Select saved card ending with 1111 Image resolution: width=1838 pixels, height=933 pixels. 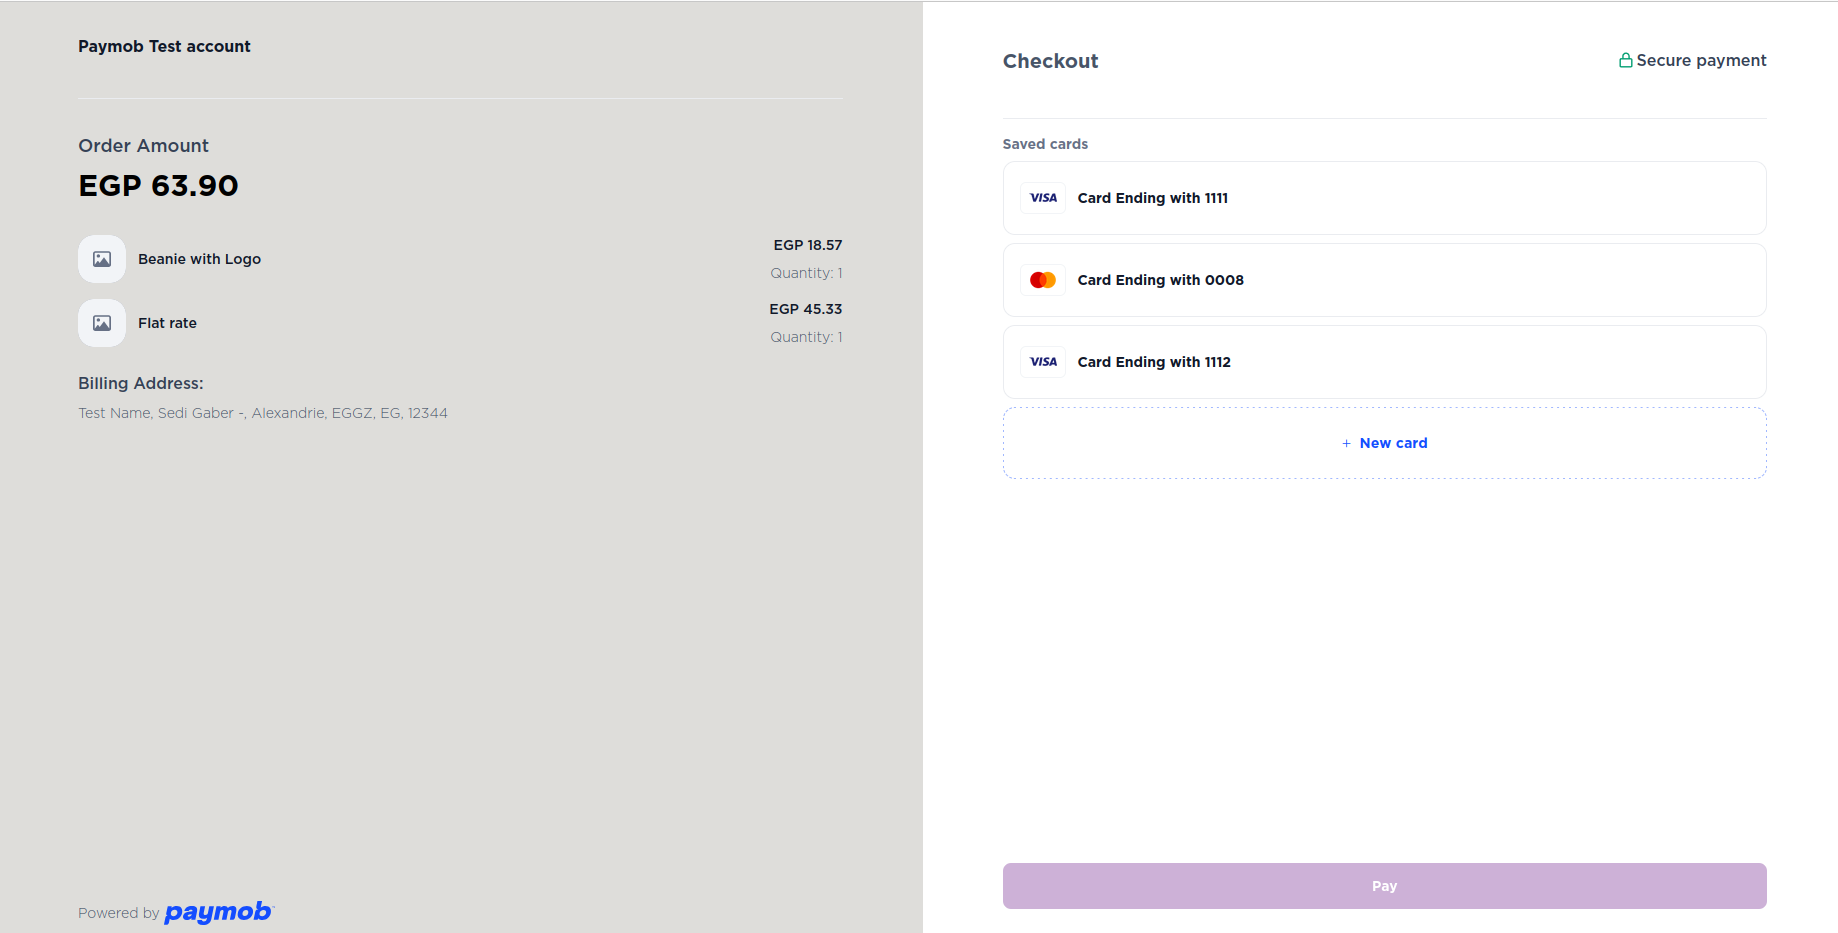[x=1384, y=198]
